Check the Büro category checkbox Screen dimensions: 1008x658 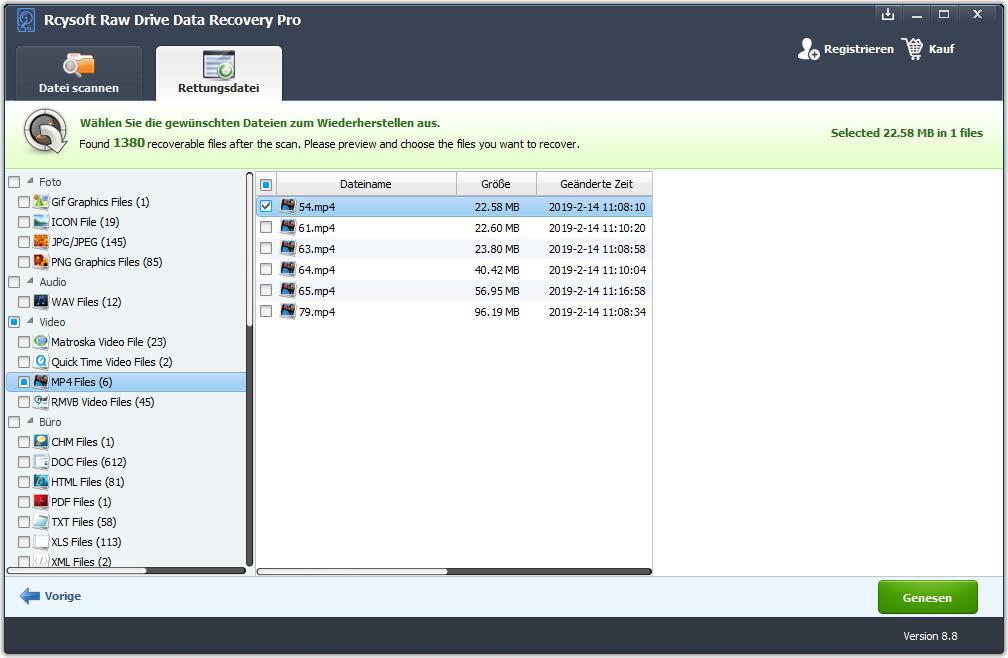click(14, 422)
